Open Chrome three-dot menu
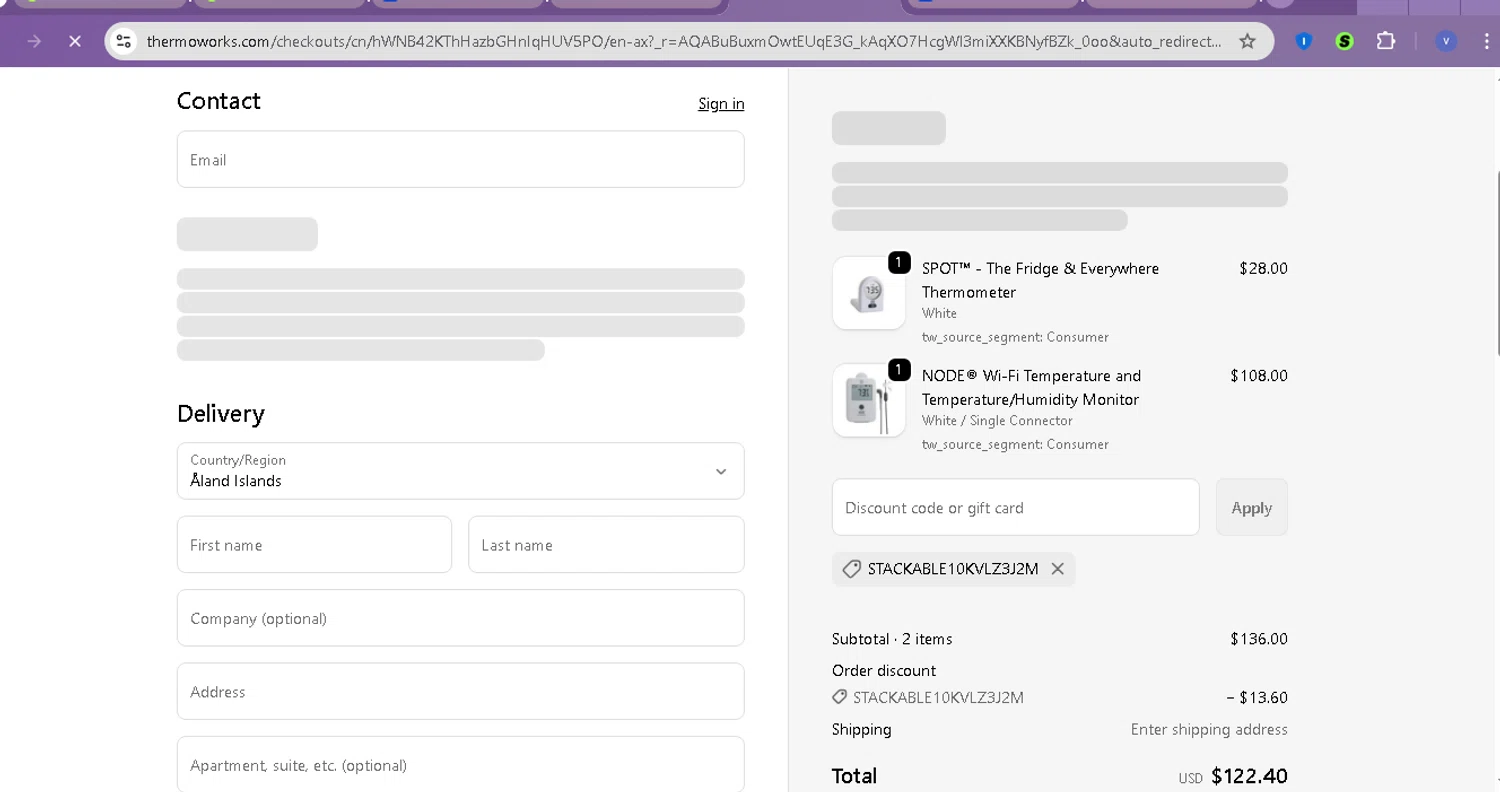This screenshot has height=792, width=1500. pyautogui.click(x=1487, y=41)
